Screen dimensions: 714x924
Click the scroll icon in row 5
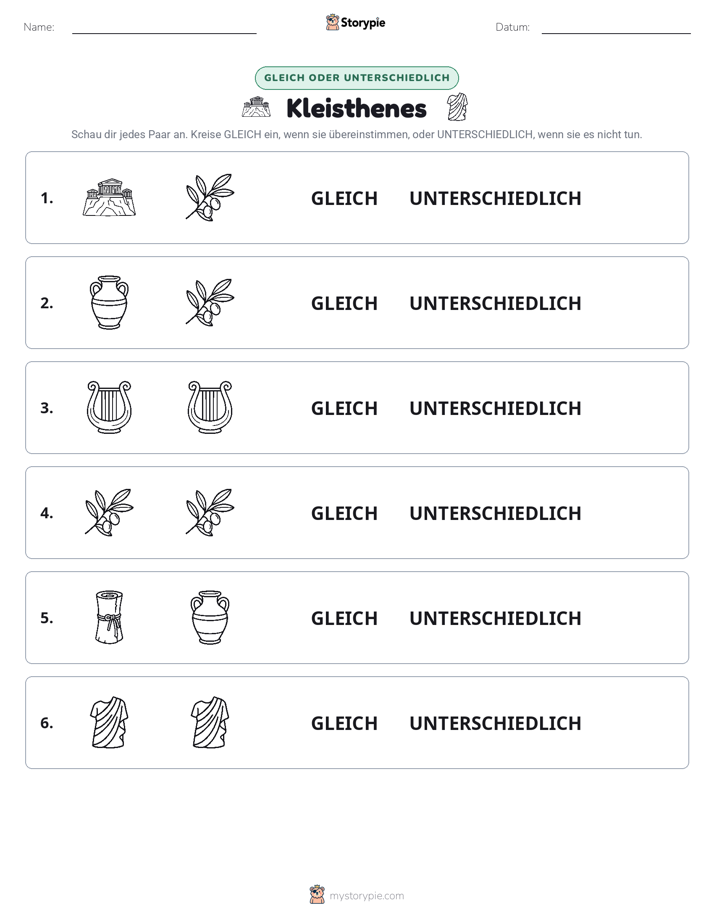[x=109, y=617]
